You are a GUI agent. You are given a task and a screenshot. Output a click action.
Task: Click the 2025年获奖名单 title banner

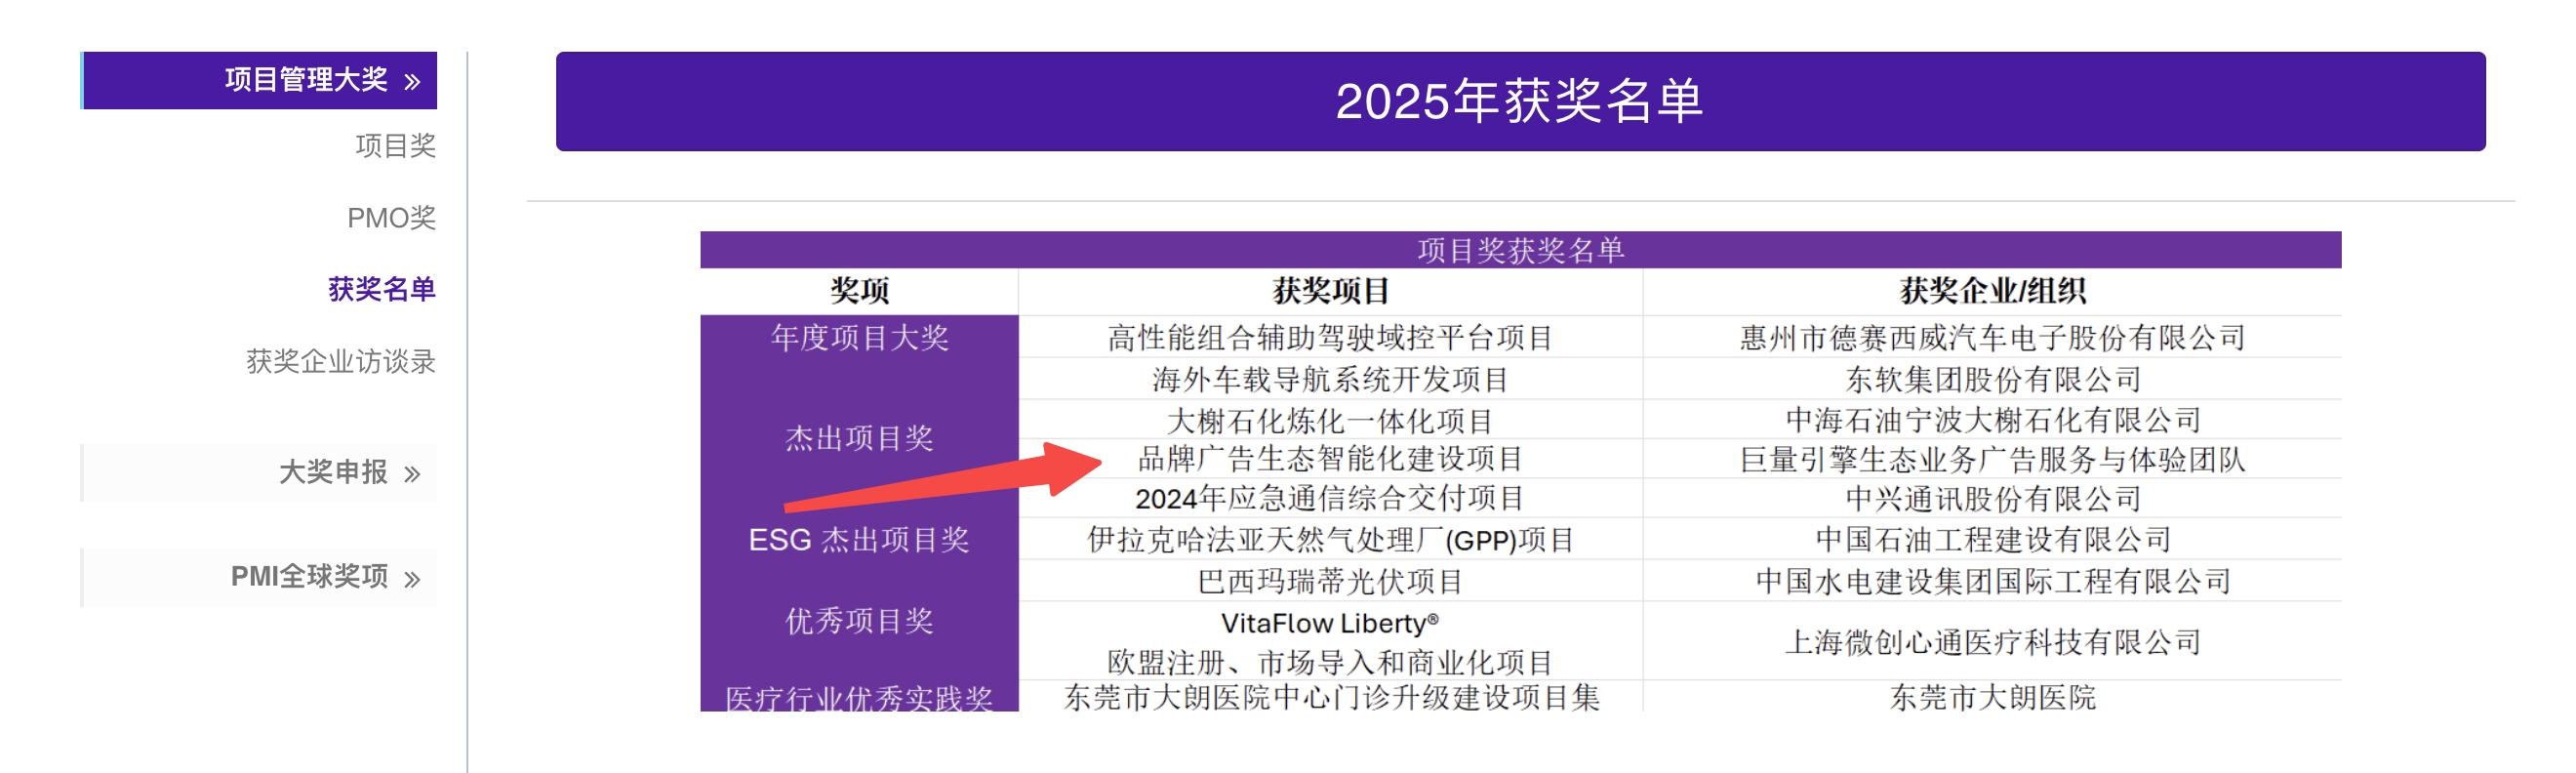click(x=1519, y=102)
